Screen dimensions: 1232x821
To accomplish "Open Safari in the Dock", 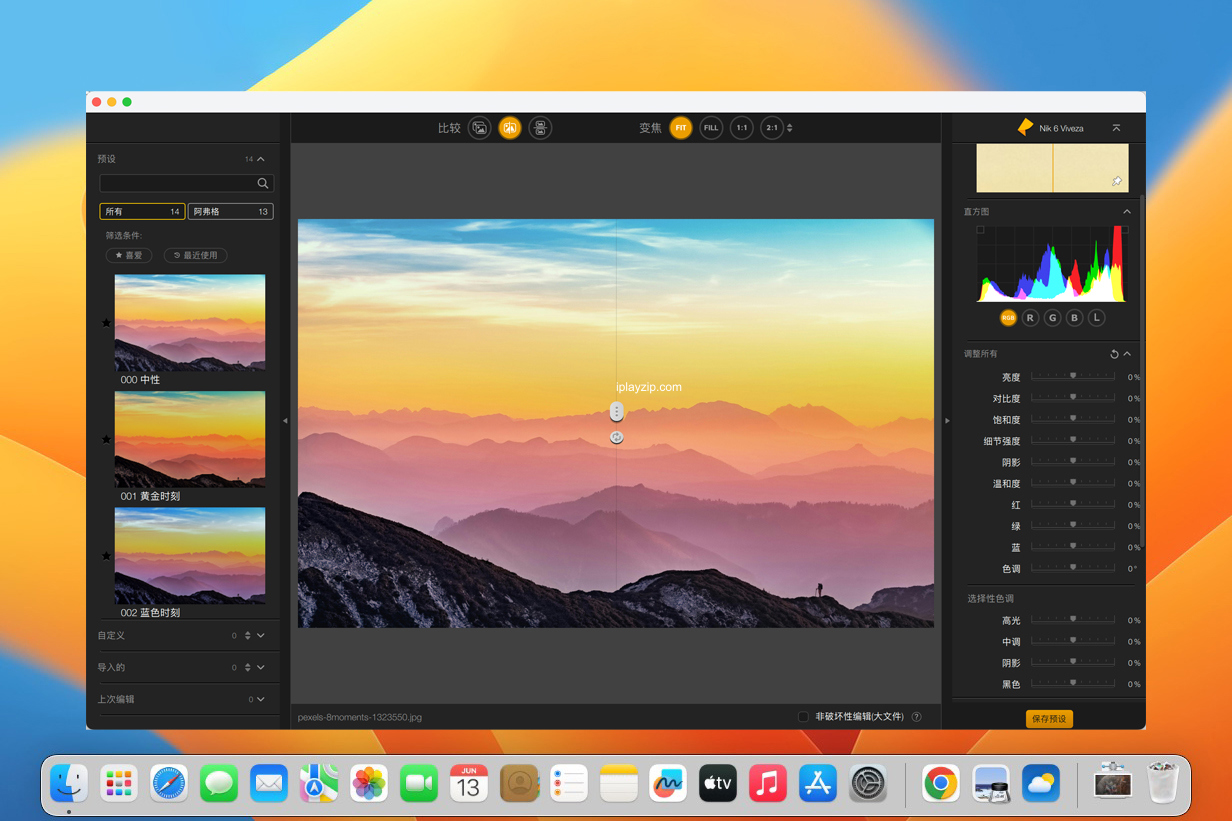I will [169, 783].
